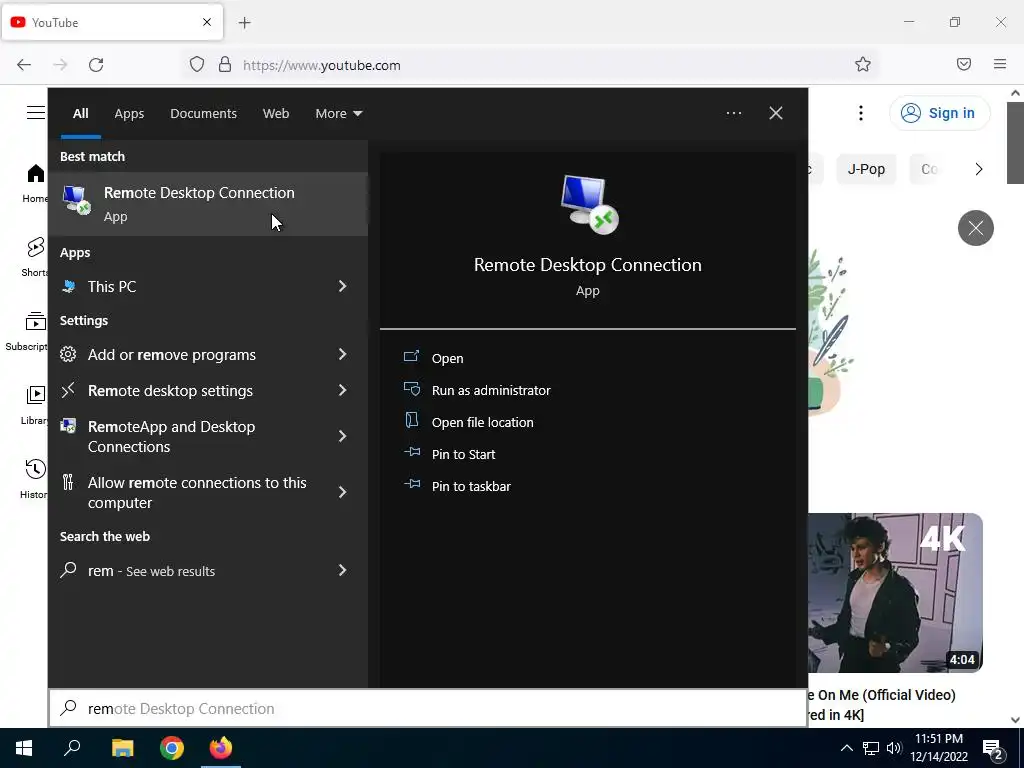1024x768 pixels.
Task: Open YouTube Subscriptions in sidebar
Action: click(29, 332)
